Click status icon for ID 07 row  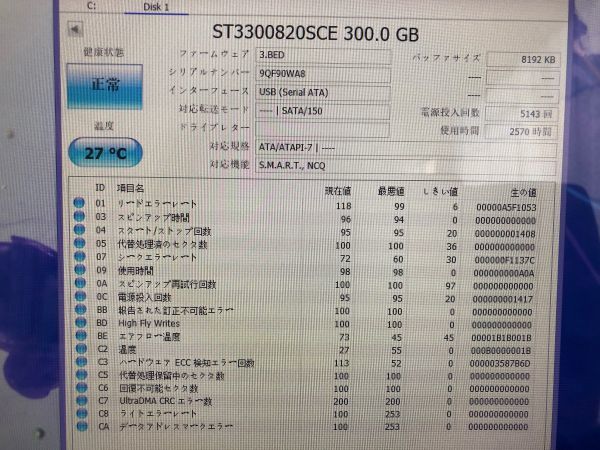coord(80,256)
